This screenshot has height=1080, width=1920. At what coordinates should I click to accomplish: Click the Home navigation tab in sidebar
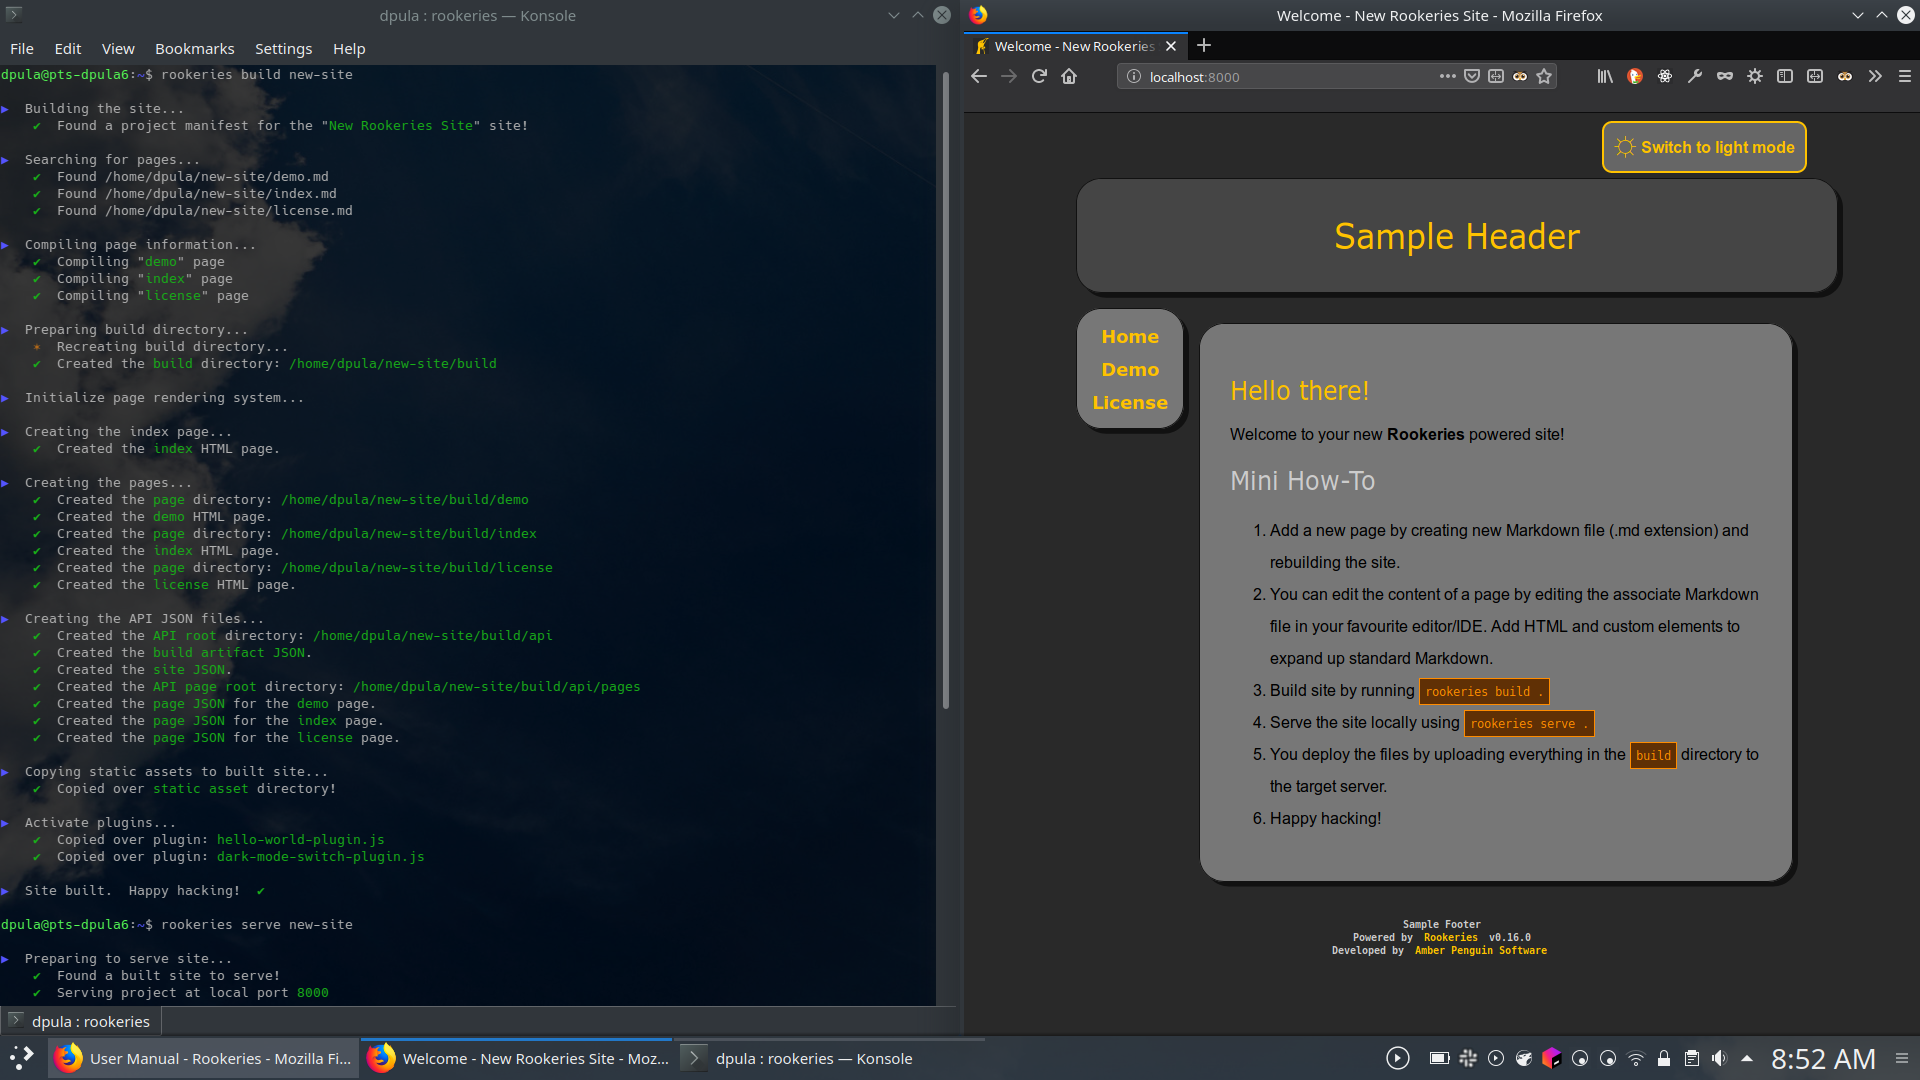pyautogui.click(x=1130, y=335)
